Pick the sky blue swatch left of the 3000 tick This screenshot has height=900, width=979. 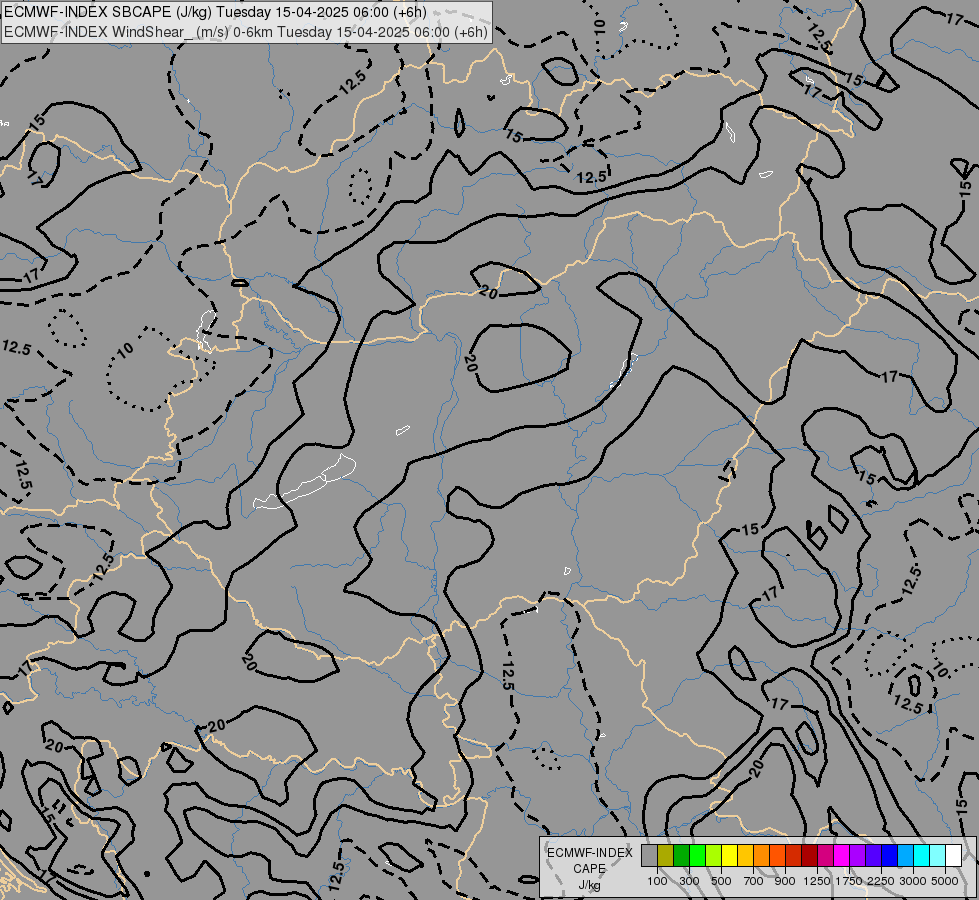[x=905, y=855]
